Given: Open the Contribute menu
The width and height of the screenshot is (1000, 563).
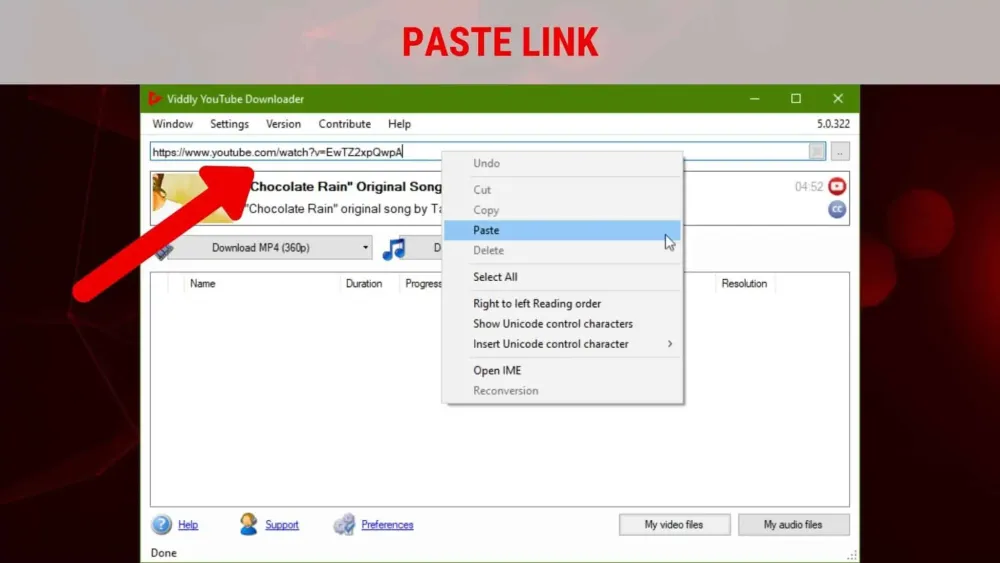Looking at the screenshot, I should (x=344, y=124).
